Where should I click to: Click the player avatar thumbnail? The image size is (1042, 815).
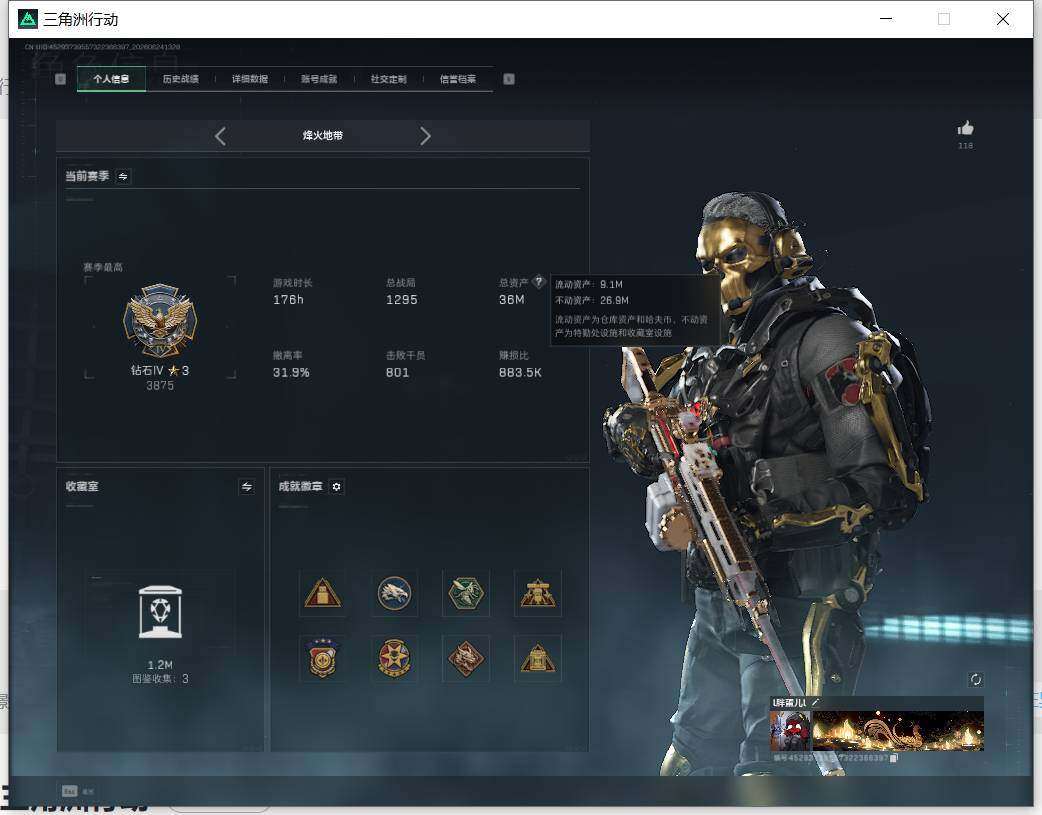coord(790,731)
